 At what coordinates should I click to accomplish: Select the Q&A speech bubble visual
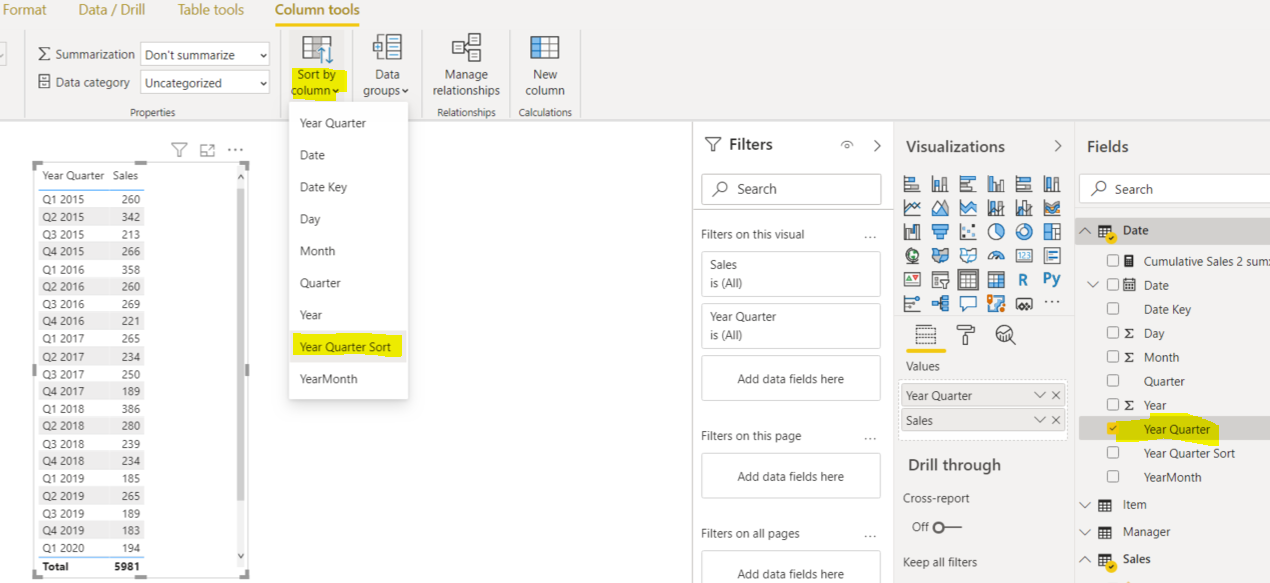[x=968, y=303]
